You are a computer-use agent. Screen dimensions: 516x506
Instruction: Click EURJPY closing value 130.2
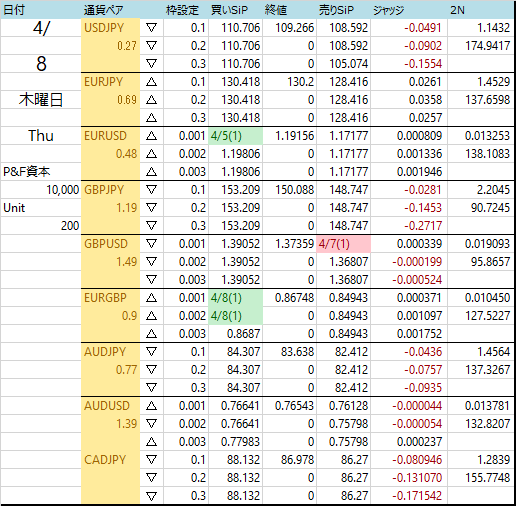pos(301,82)
